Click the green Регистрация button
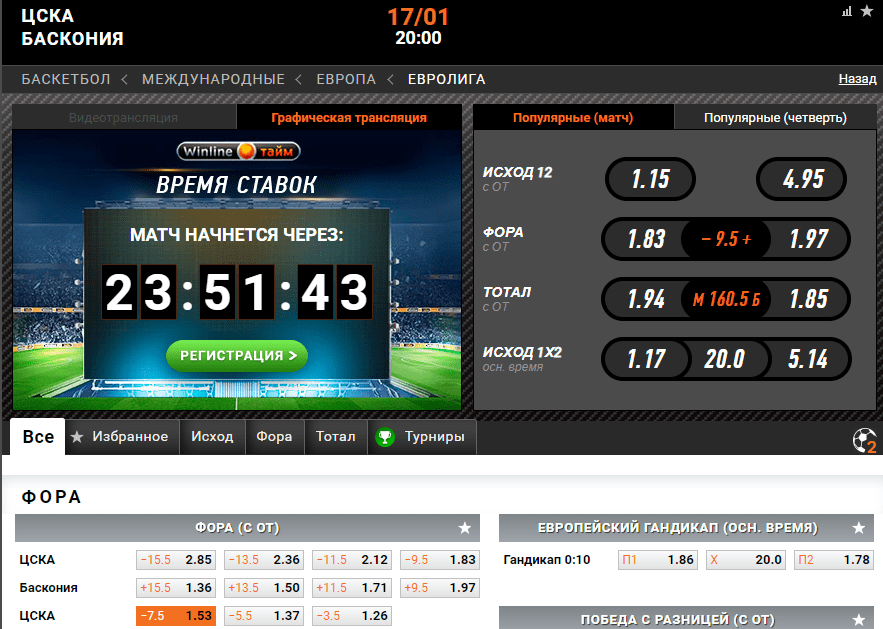883x629 pixels. 237,355
